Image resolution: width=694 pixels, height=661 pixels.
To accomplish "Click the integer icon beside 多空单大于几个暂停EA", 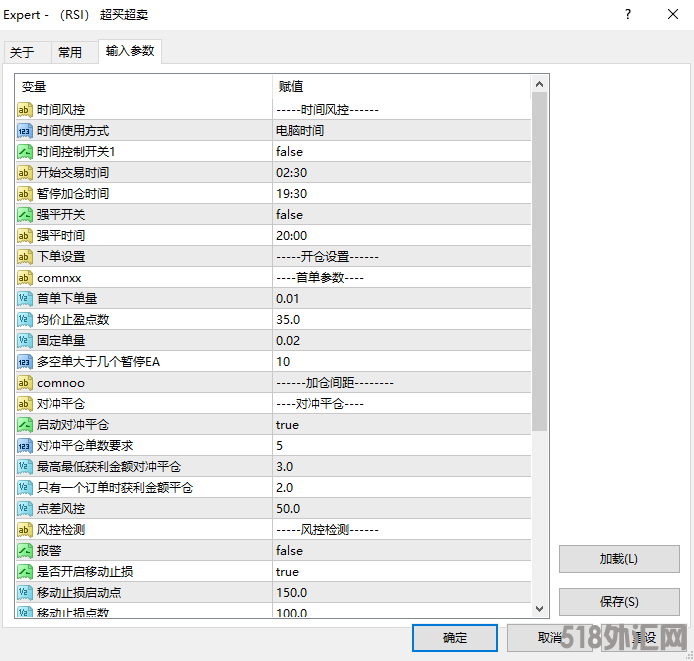I will [x=25, y=362].
